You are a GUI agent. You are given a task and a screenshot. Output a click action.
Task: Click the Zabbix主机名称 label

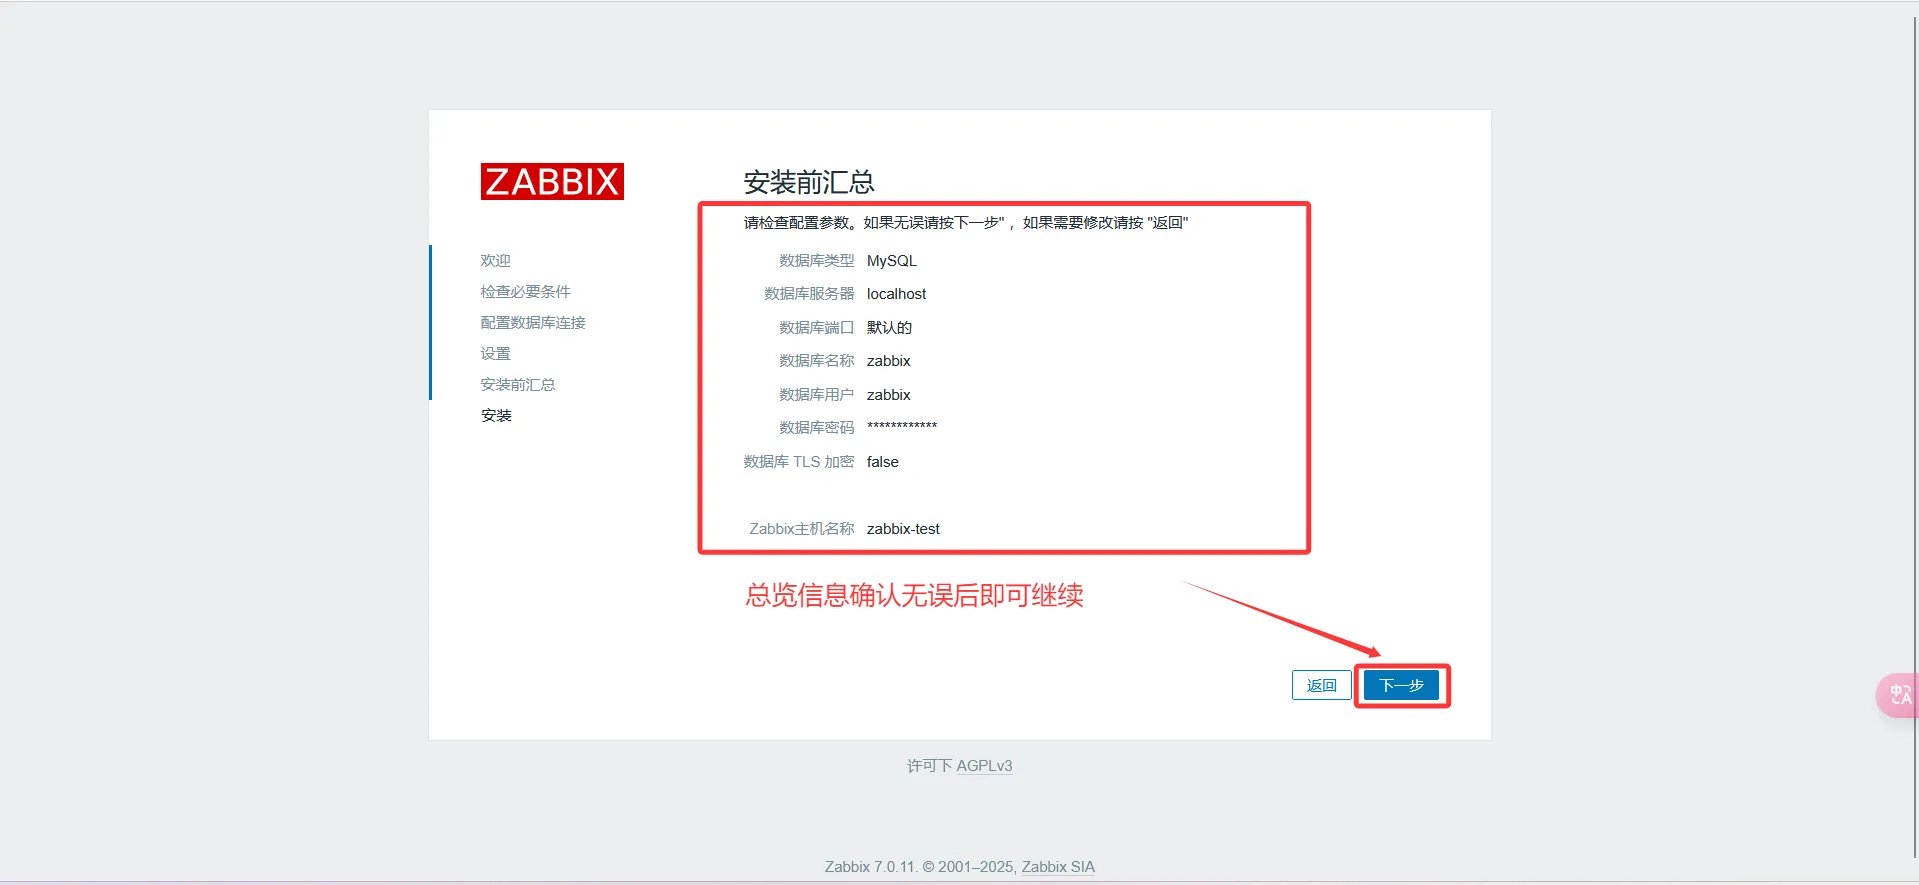(802, 529)
